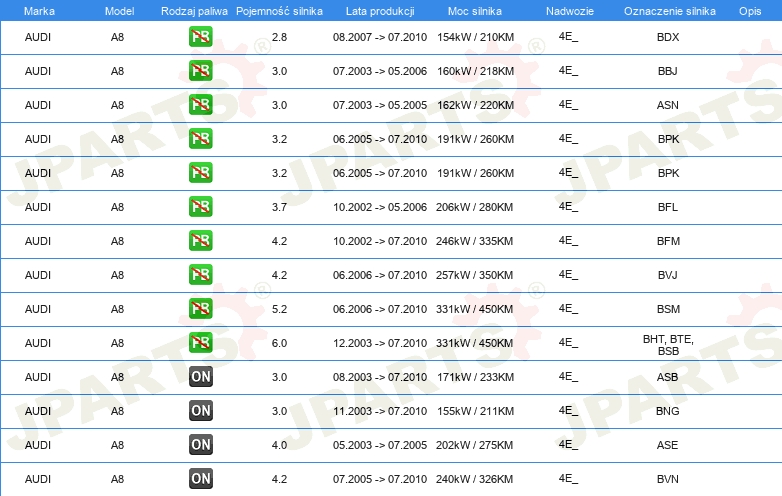
Task: Click production years 07.2003 -> 05.2005
Action: point(380,105)
